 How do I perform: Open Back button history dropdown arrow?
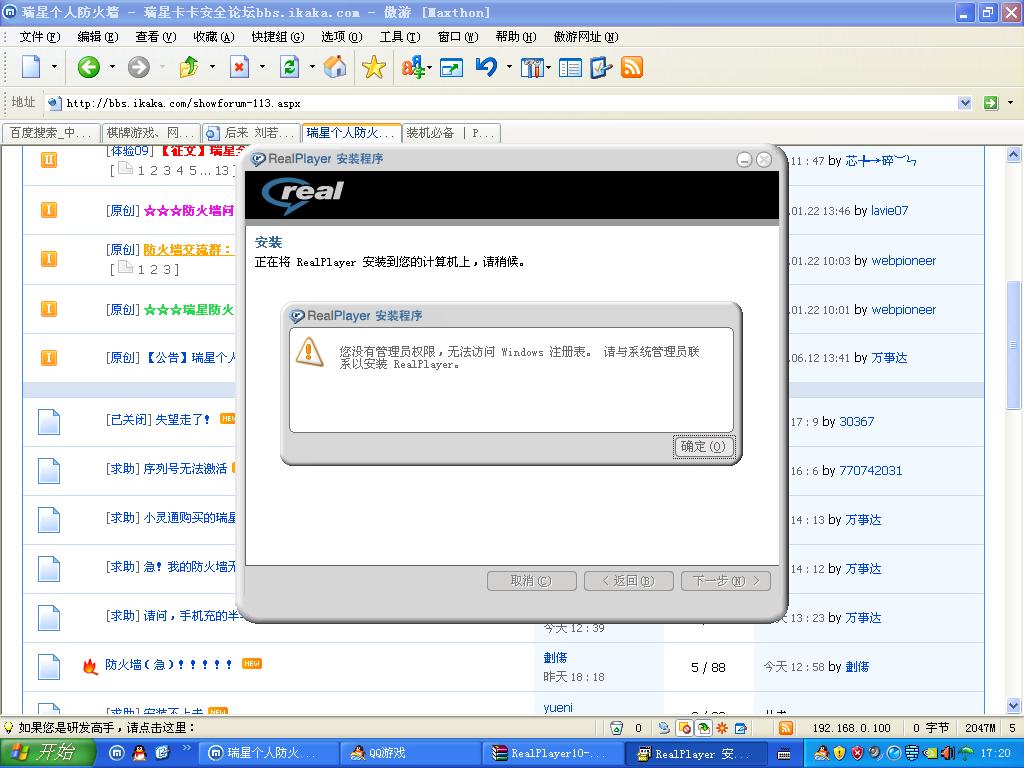(112, 67)
